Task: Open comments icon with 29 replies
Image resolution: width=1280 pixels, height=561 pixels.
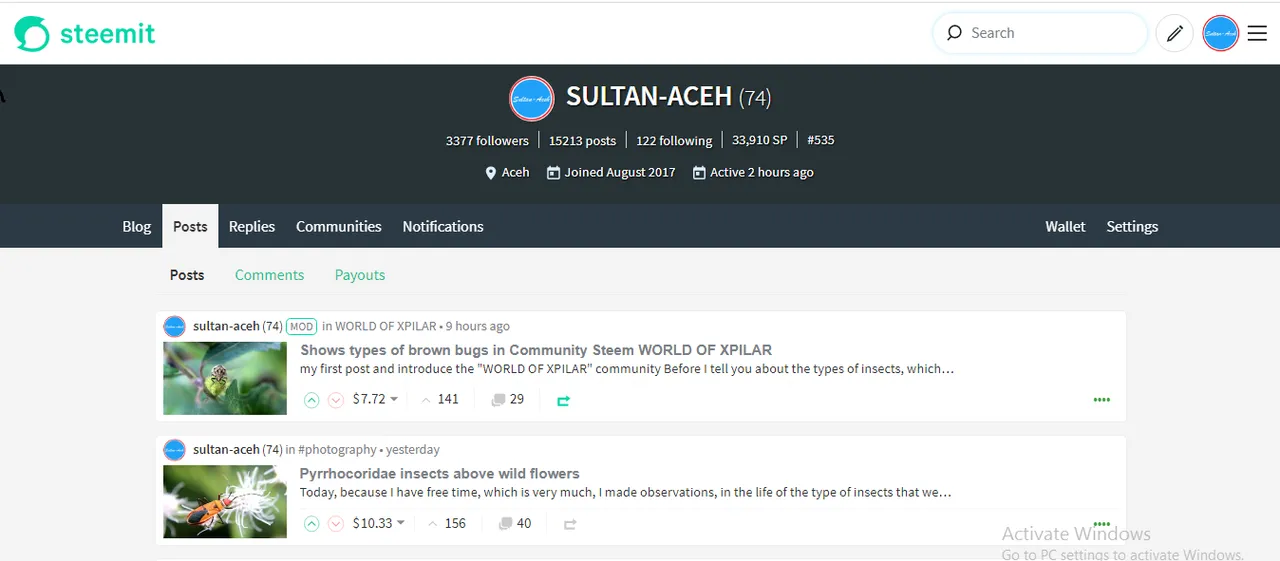Action: click(x=498, y=399)
